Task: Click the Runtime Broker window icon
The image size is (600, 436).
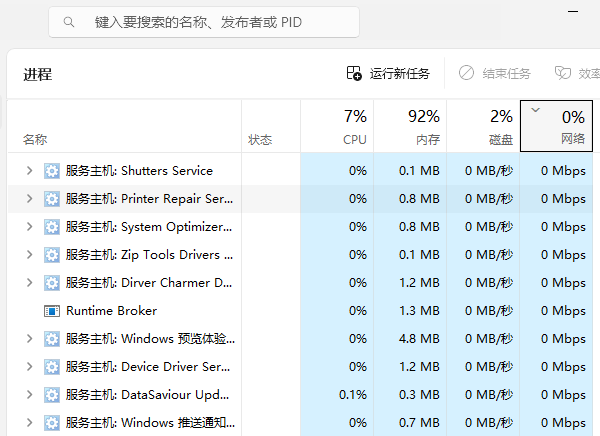Action: (x=52, y=311)
